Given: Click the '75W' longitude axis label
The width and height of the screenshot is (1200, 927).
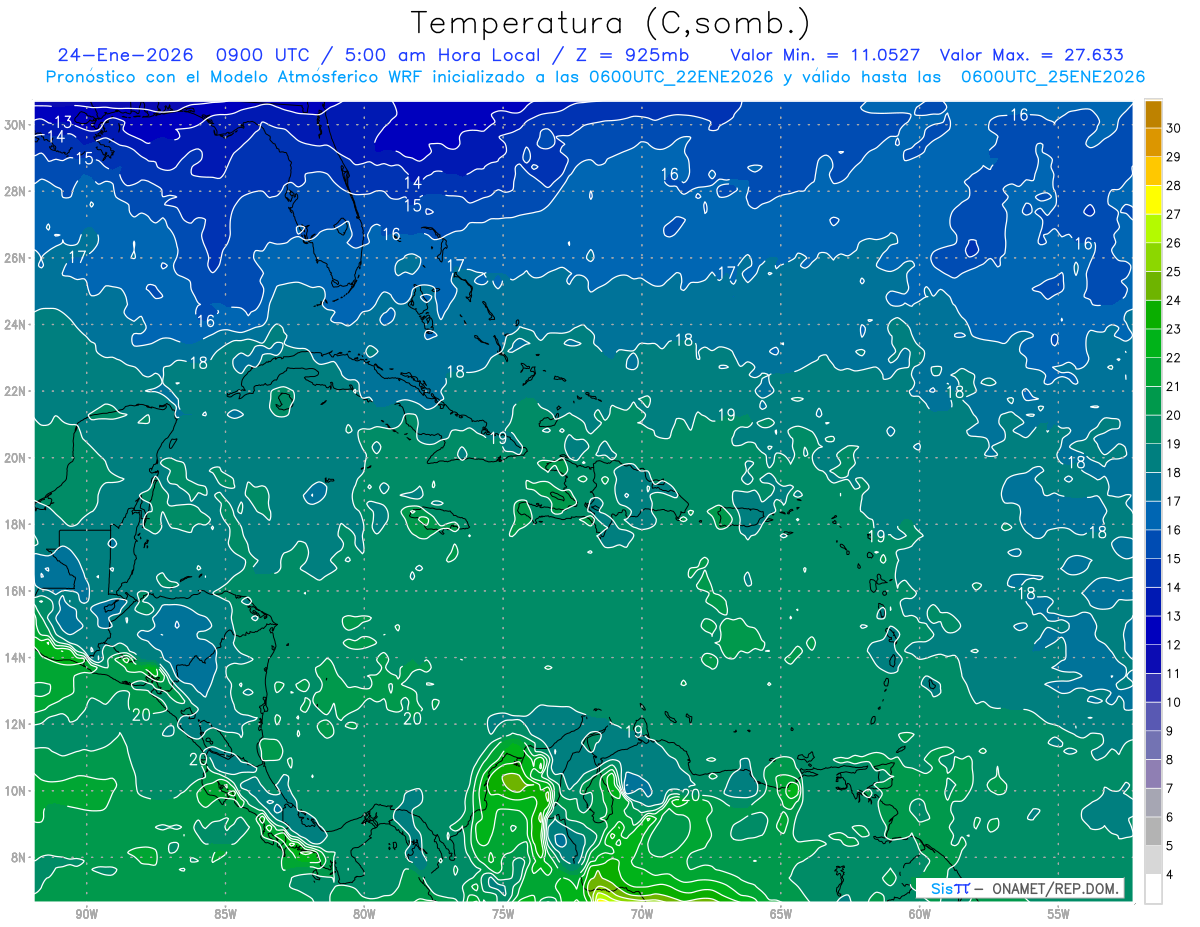Looking at the screenshot, I should [x=503, y=914].
